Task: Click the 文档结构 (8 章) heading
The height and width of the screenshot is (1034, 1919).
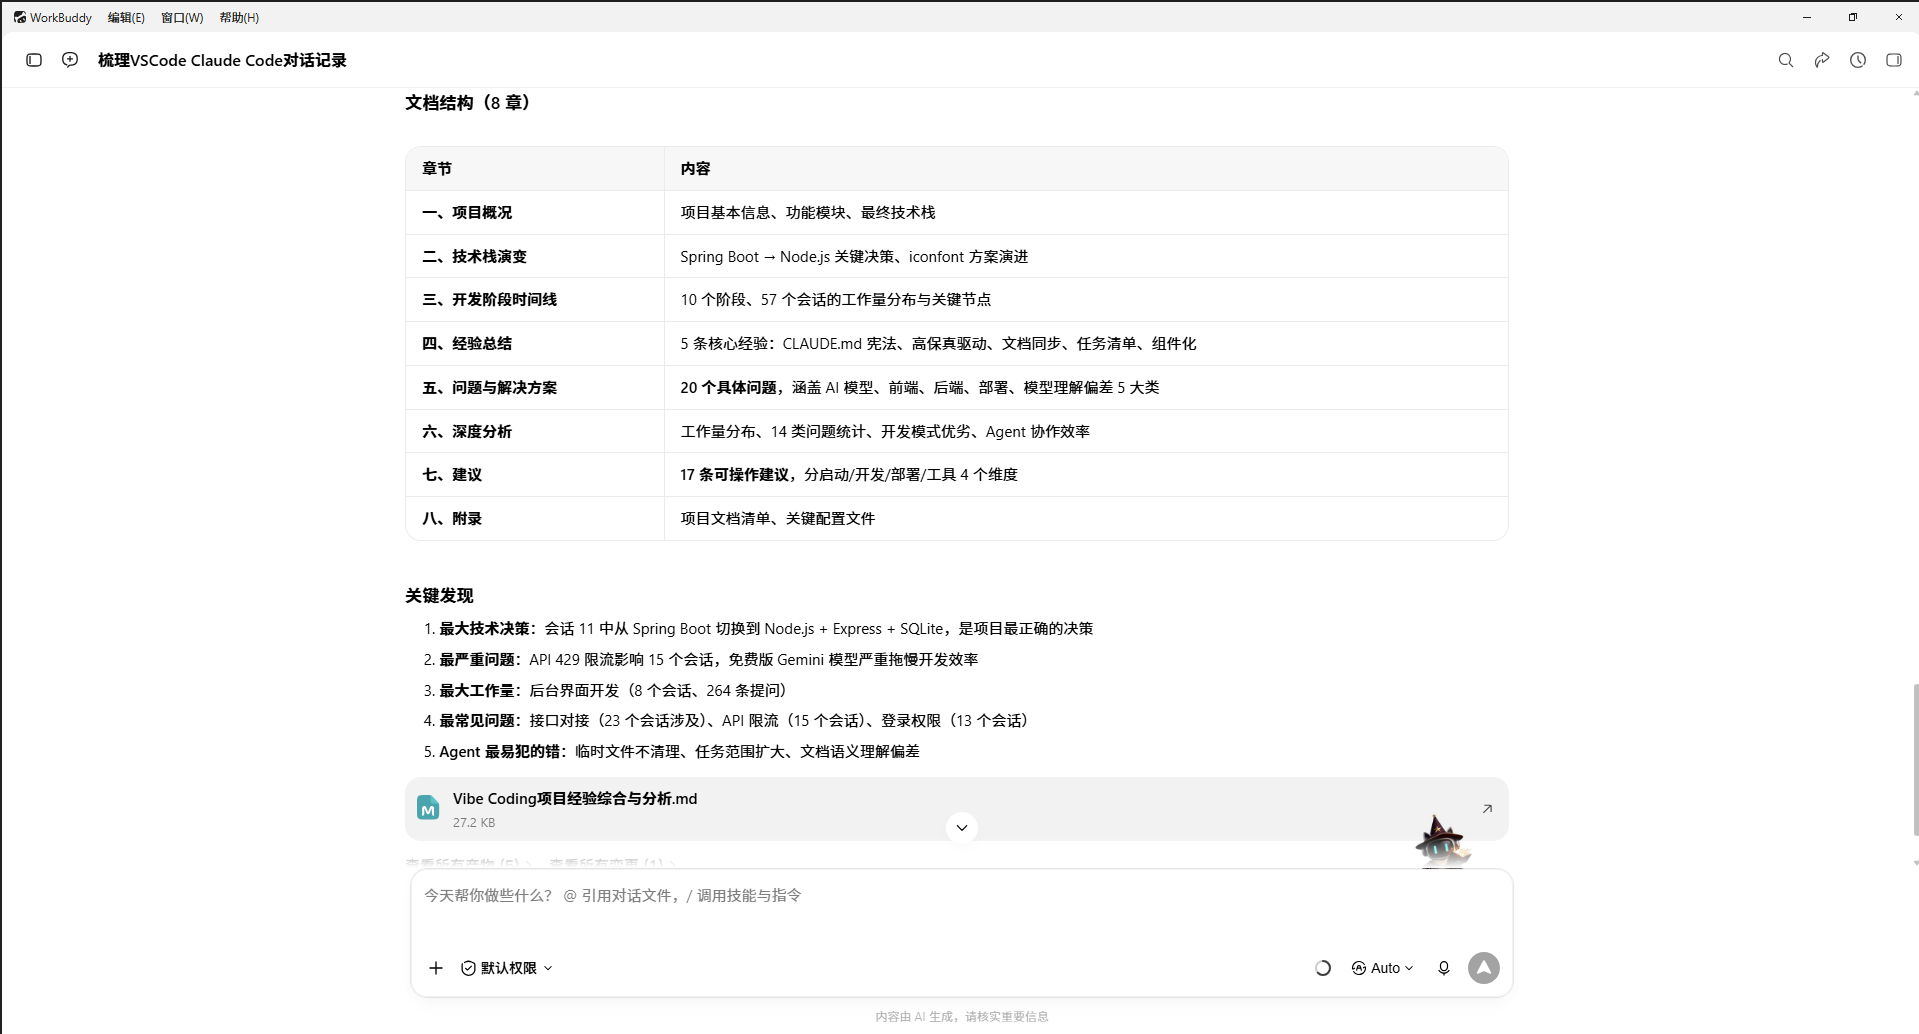Action: point(468,103)
